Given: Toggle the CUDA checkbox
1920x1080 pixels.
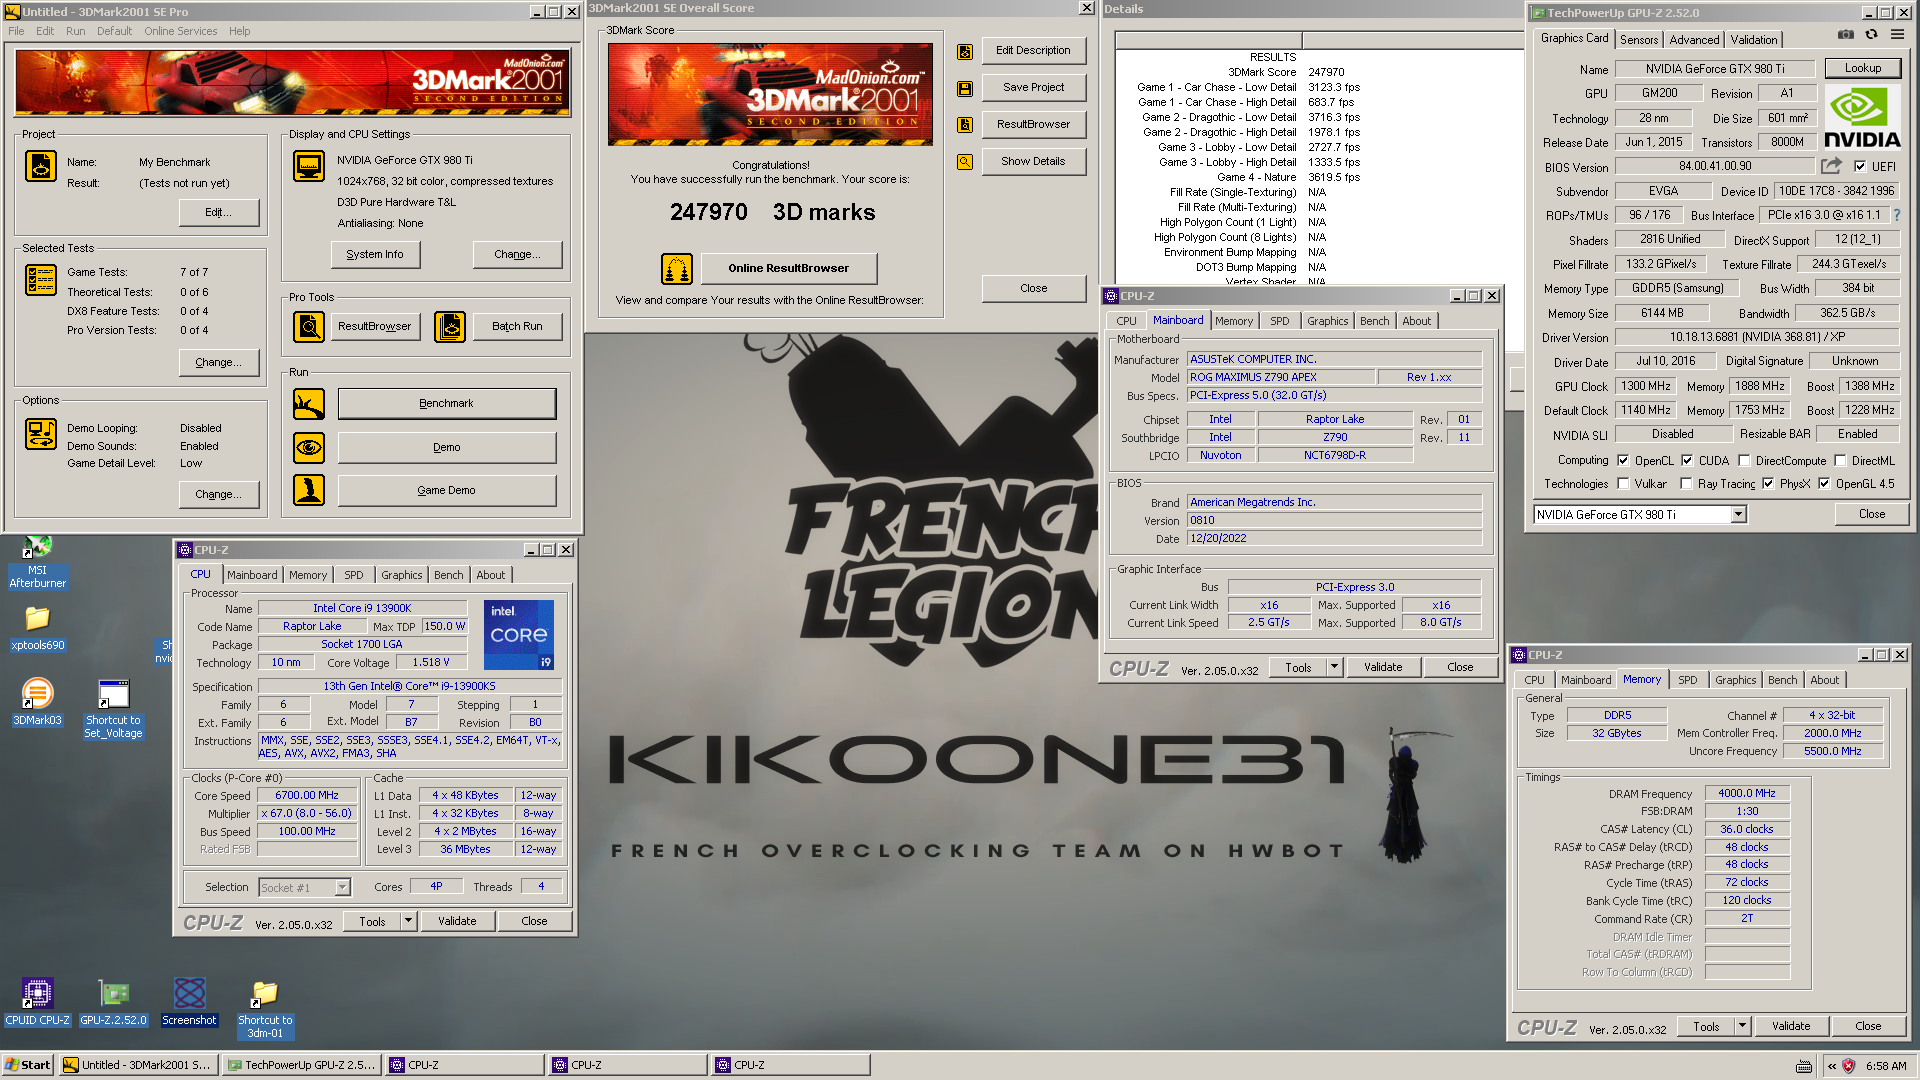Looking at the screenshot, I should point(1687,461).
